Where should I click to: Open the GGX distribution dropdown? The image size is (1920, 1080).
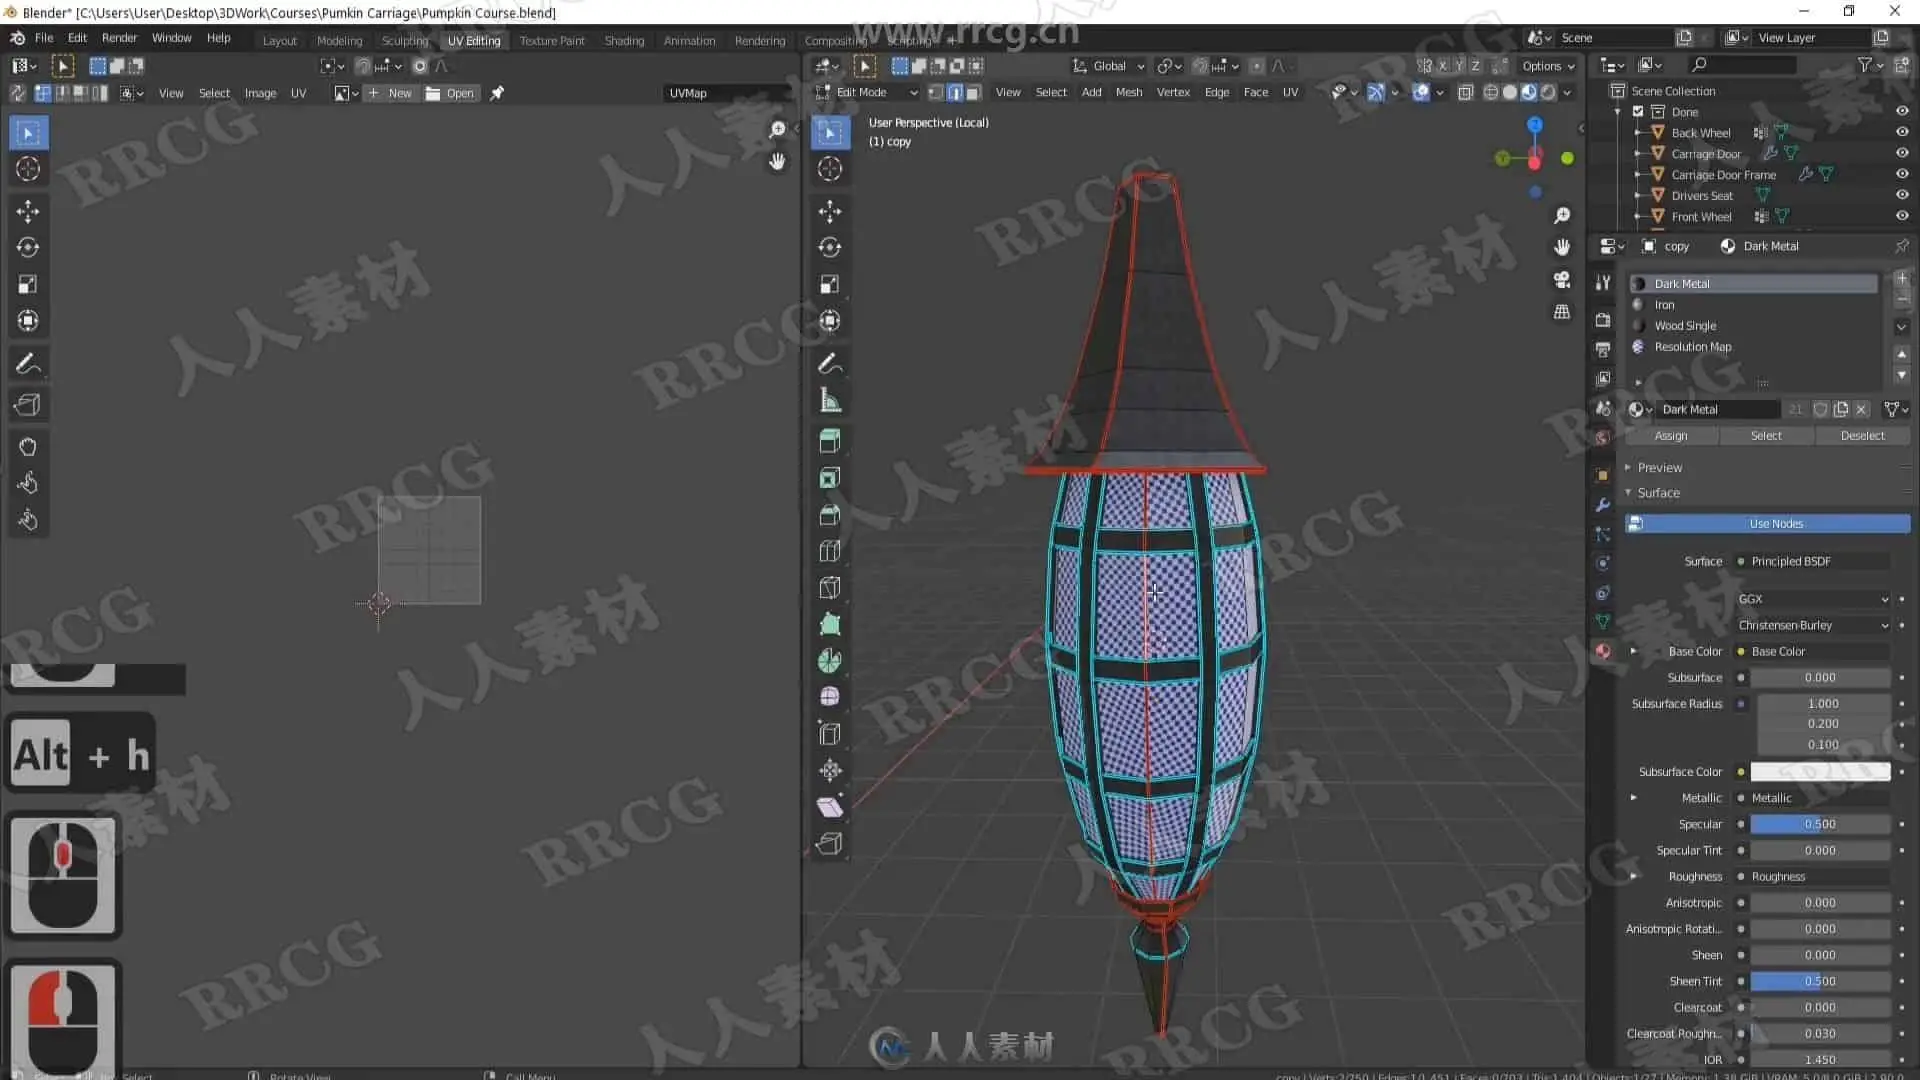(x=1813, y=599)
